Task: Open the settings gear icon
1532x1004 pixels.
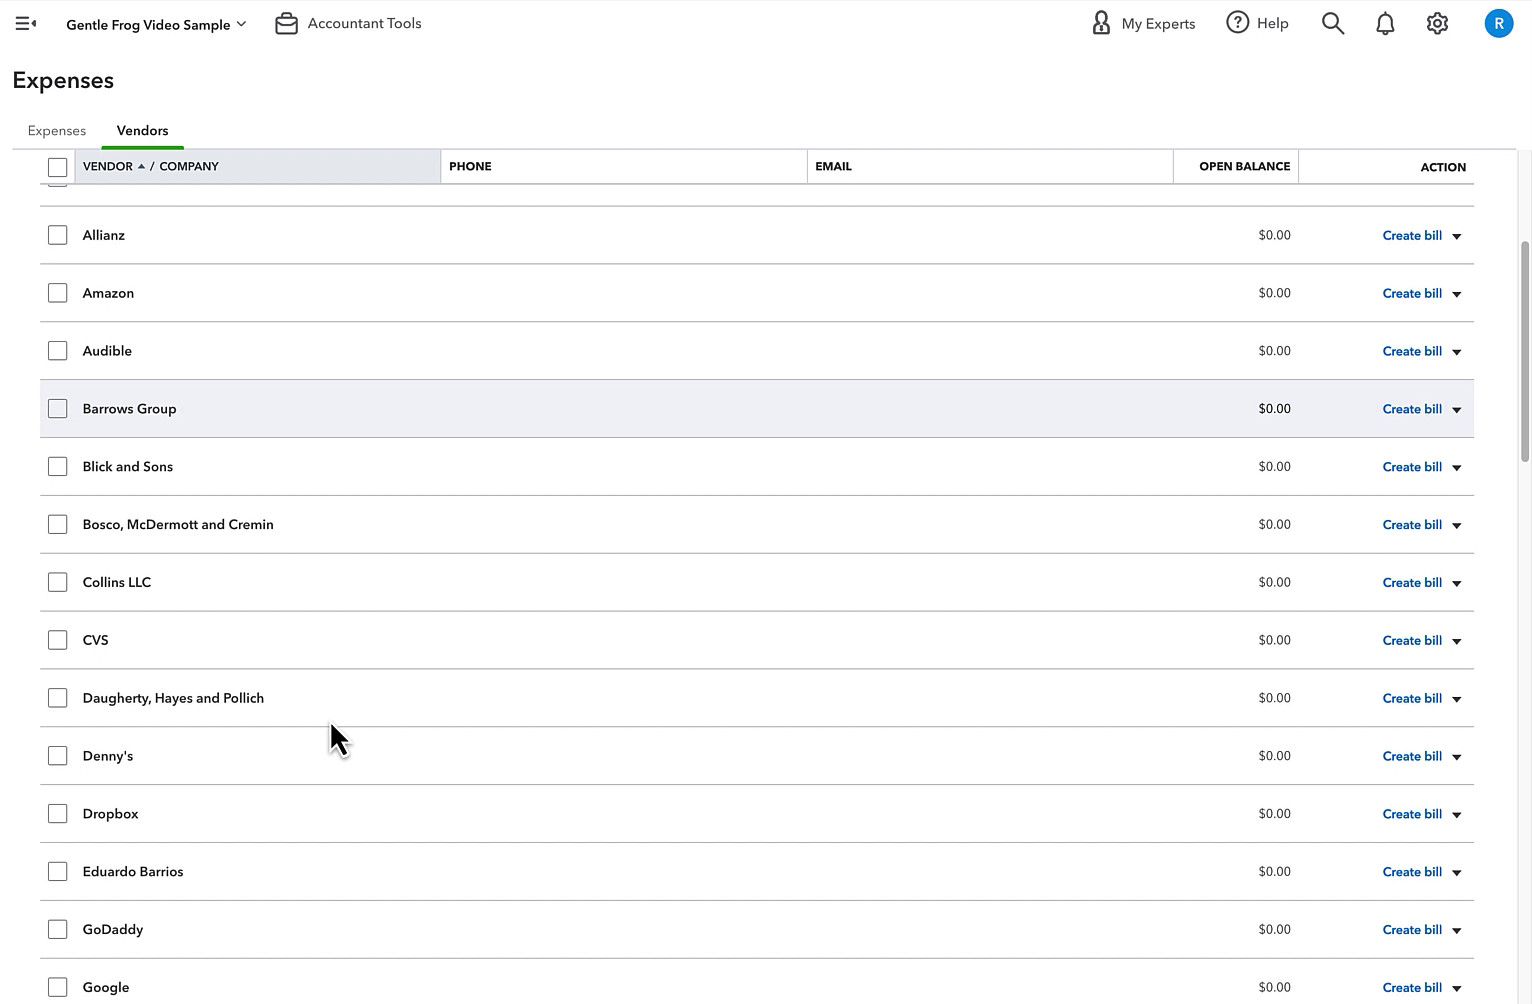Action: (x=1437, y=23)
